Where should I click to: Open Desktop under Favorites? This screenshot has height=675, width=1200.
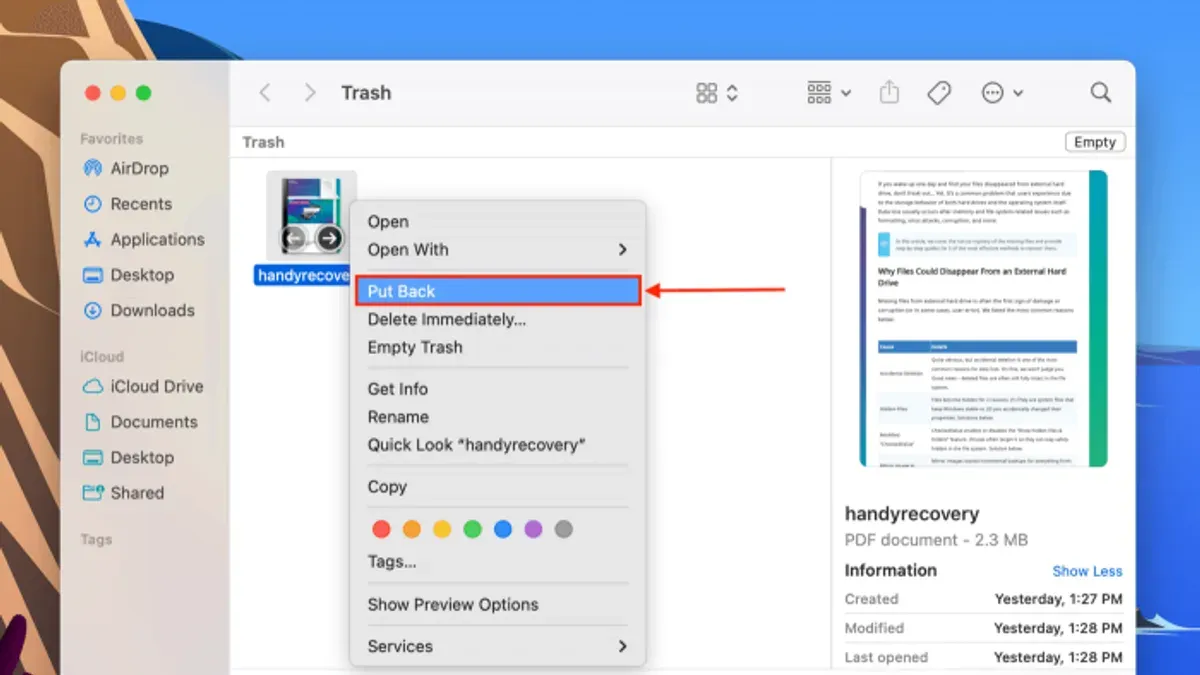click(x=128, y=275)
